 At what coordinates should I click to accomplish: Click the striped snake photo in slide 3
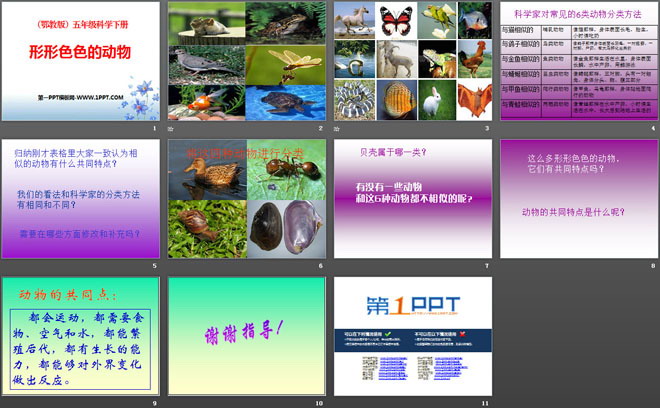[352, 99]
